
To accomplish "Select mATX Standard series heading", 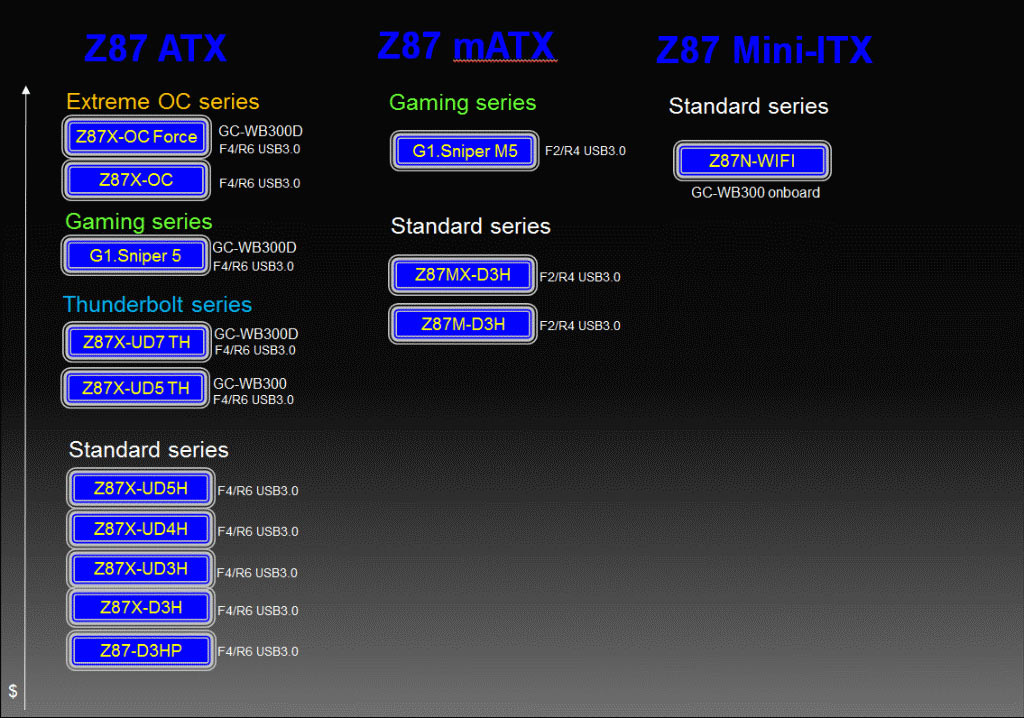I will click(x=471, y=226).
